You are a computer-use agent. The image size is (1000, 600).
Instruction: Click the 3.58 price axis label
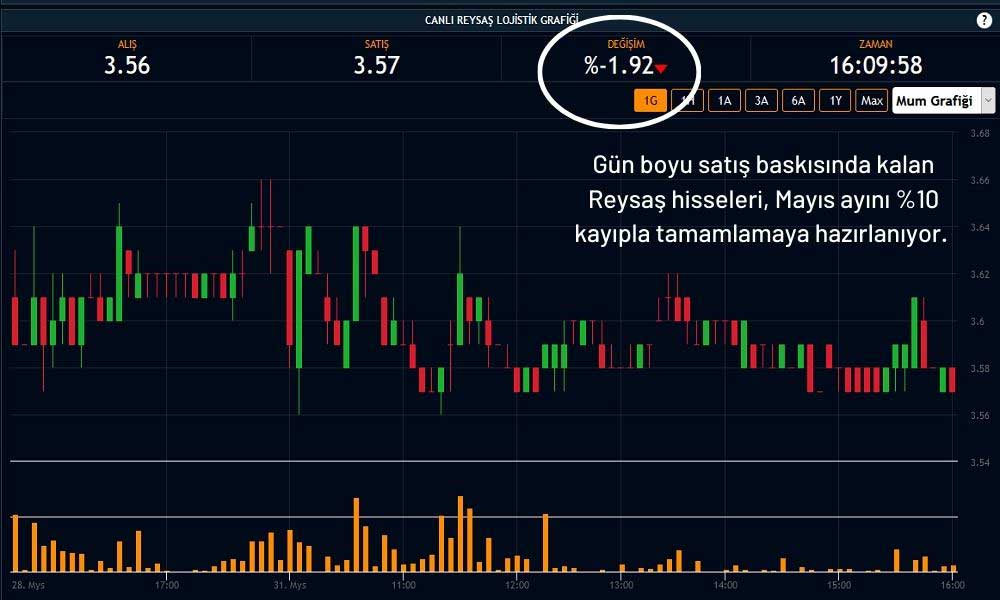(980, 369)
